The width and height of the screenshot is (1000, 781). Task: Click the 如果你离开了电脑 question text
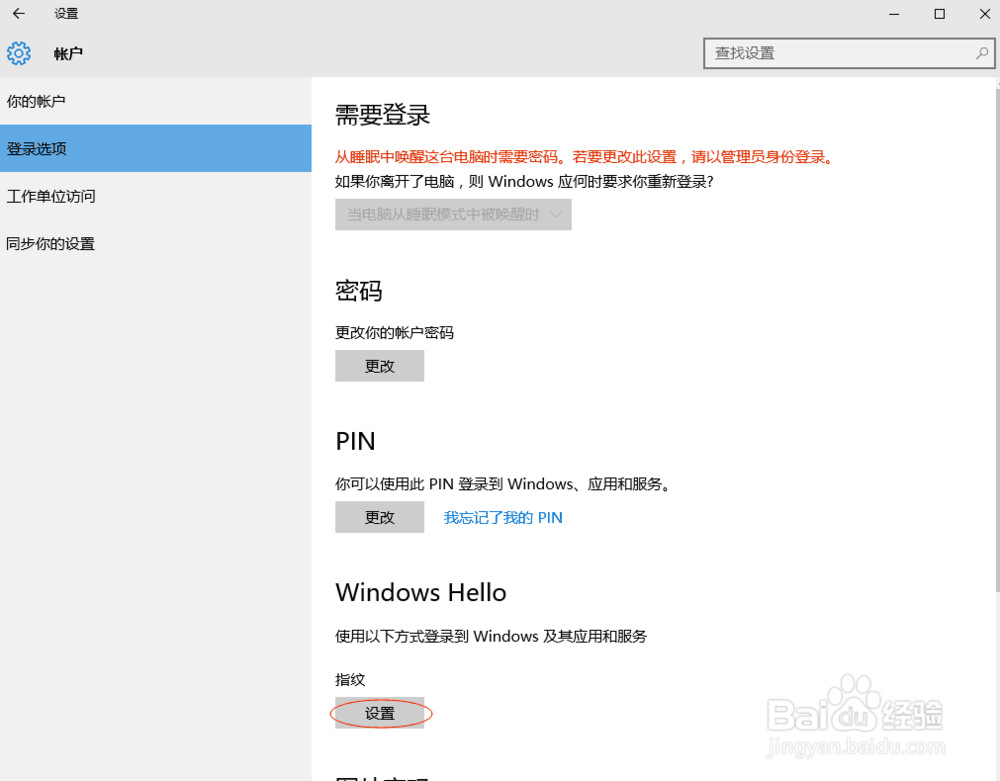524,182
